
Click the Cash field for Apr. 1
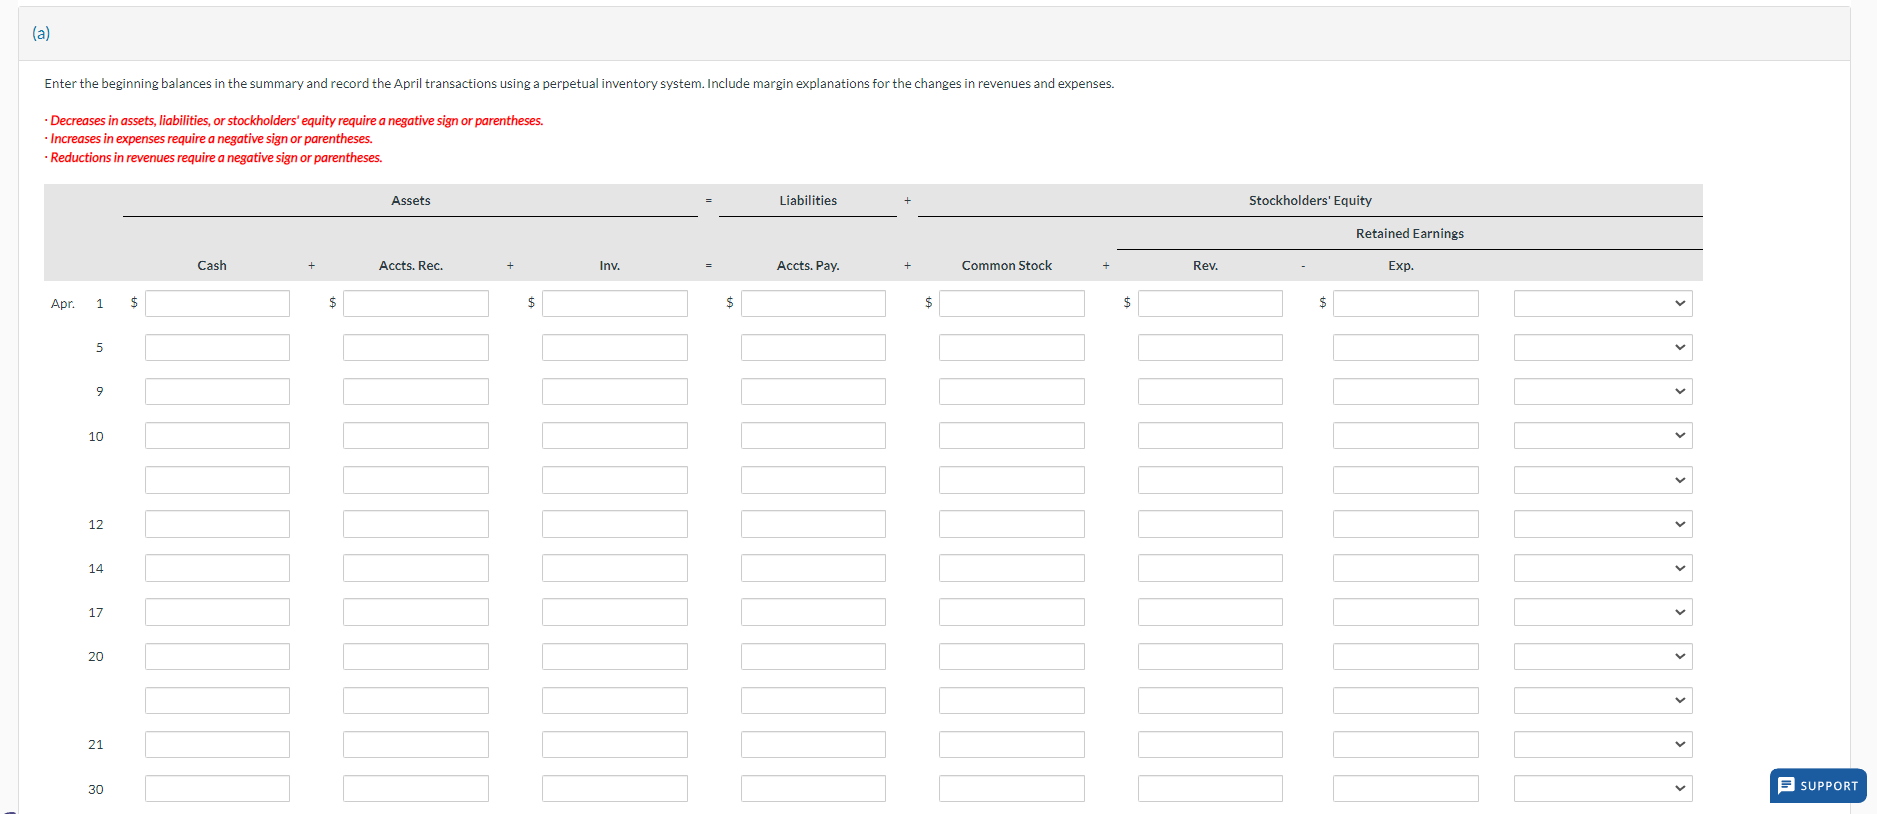point(217,303)
